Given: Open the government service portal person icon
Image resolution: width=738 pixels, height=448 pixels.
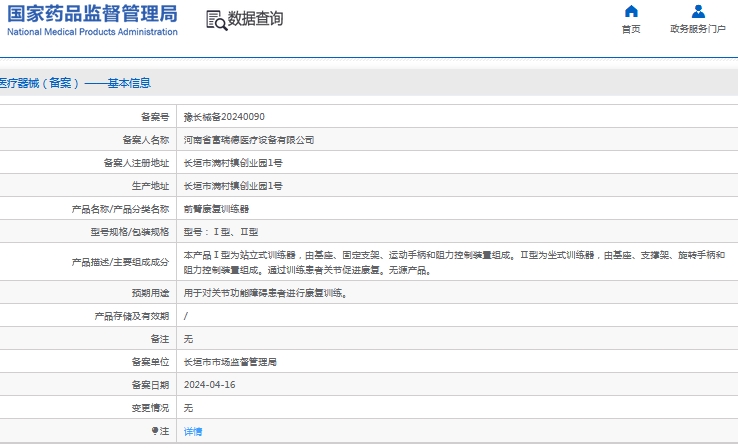Looking at the screenshot, I should point(698,11).
